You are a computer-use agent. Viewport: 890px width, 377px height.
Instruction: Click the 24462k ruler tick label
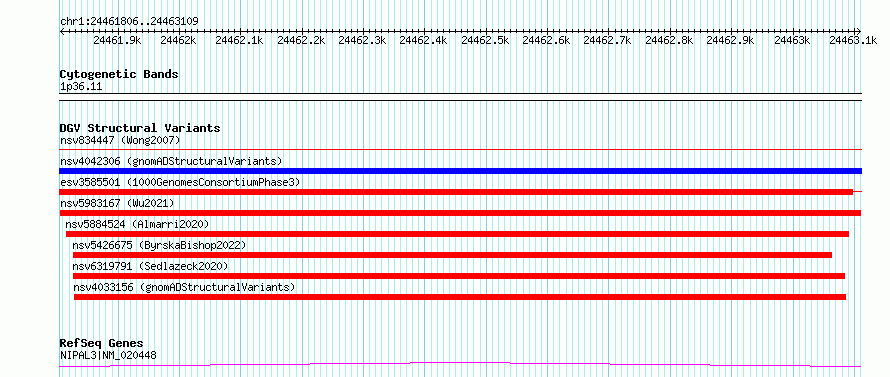(x=178, y=40)
